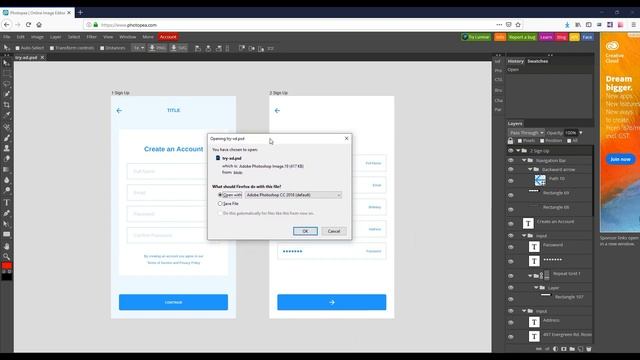Open the File menu
Screen dimensions: 640x360
pyautogui.click(x=7, y=37)
